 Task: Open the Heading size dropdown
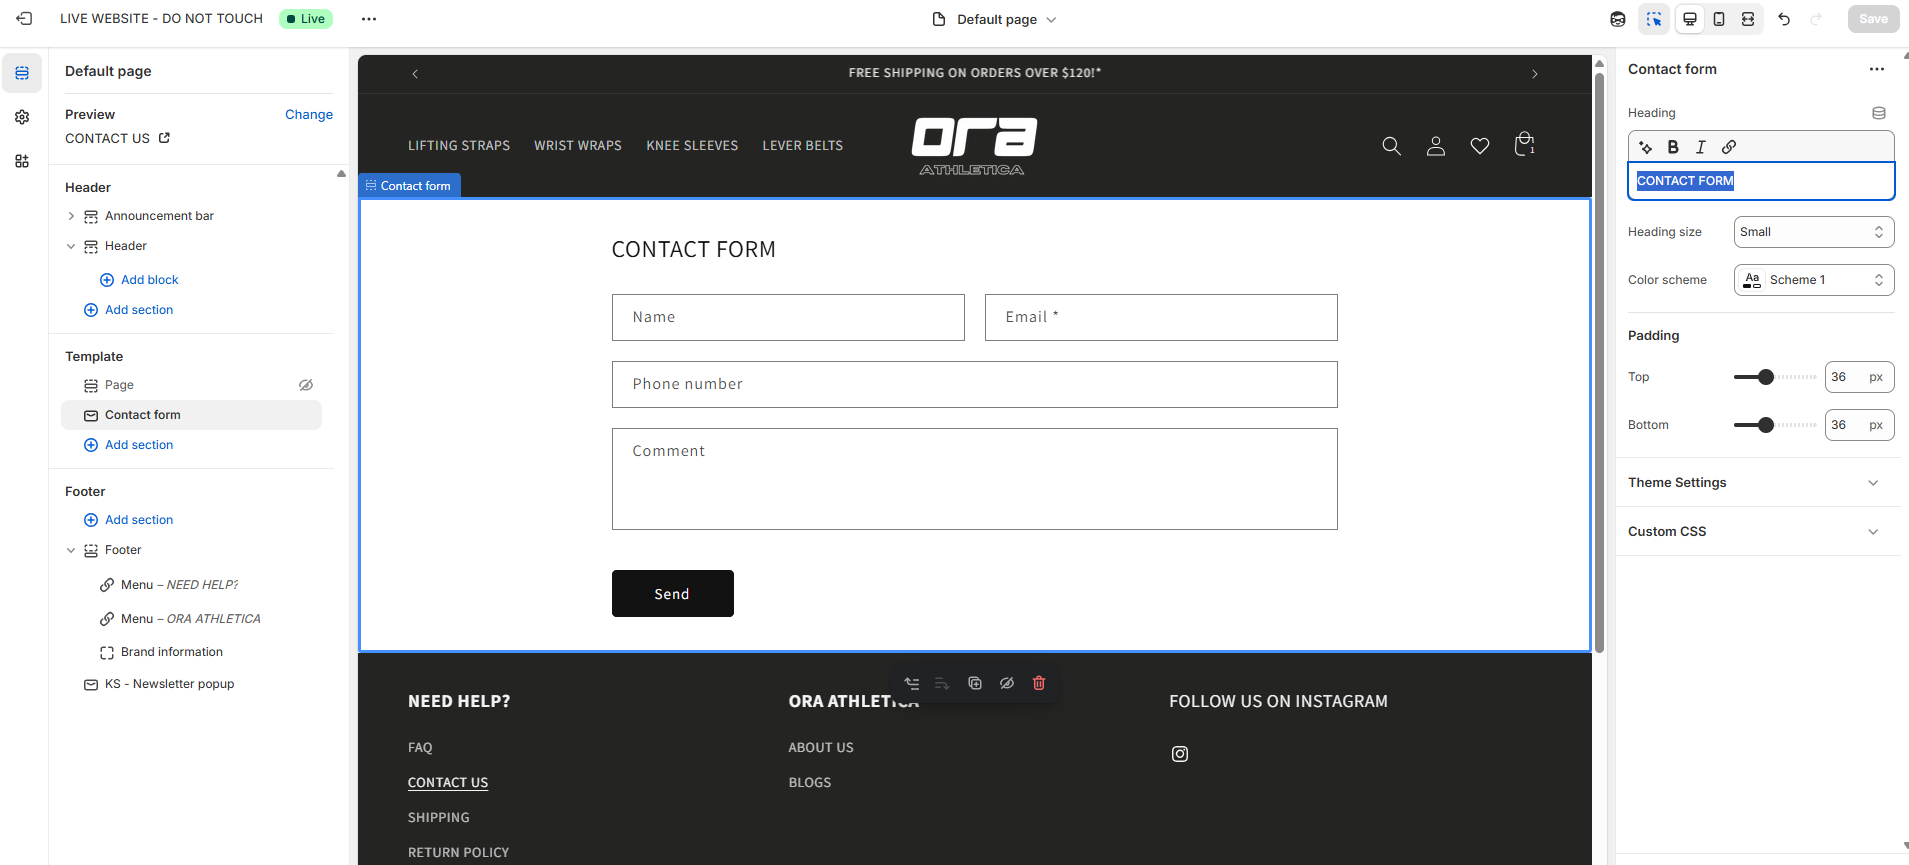[x=1813, y=232]
